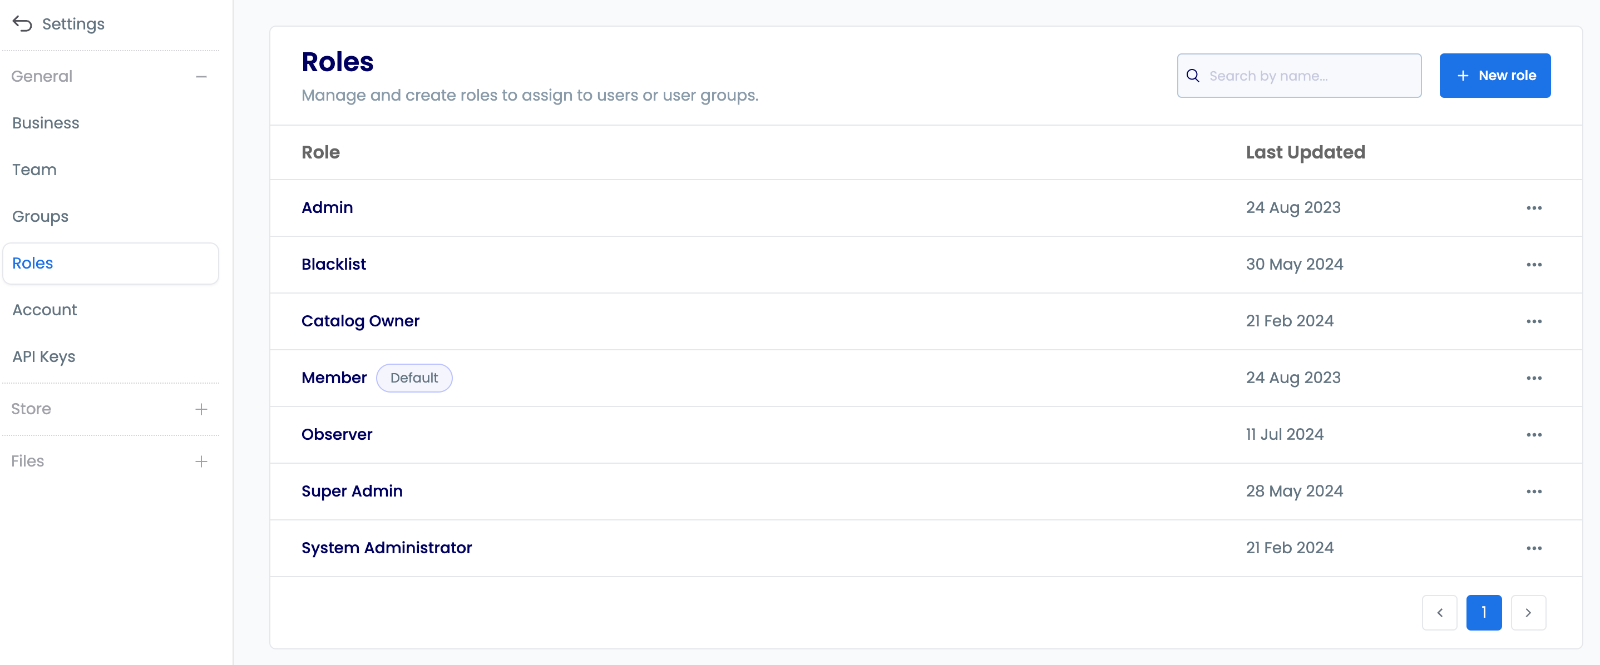Go to the Business settings page

pyautogui.click(x=46, y=123)
